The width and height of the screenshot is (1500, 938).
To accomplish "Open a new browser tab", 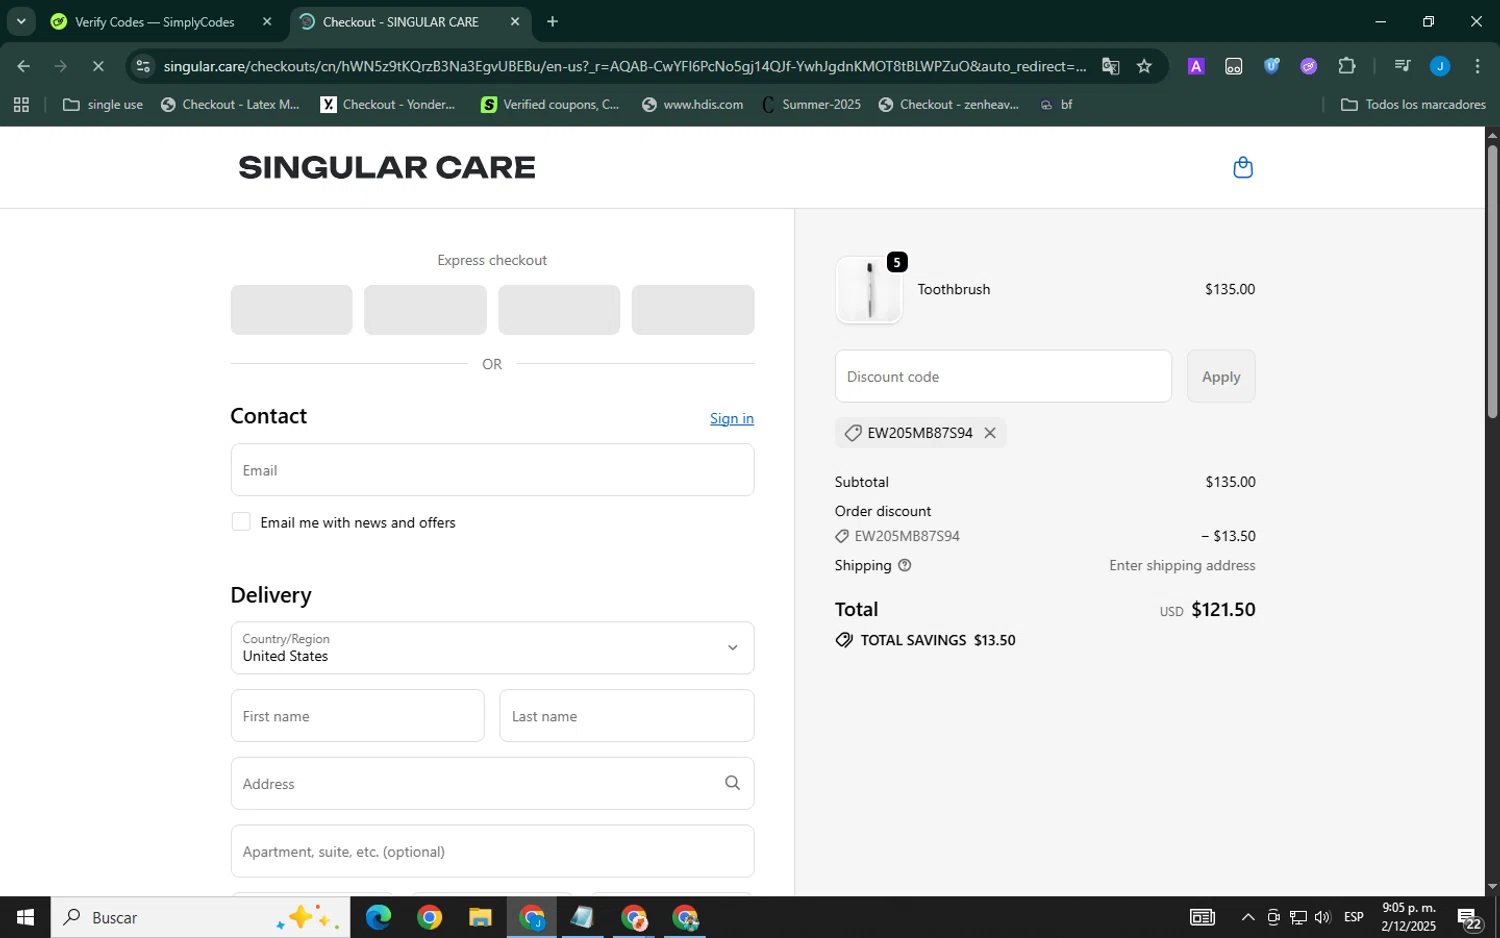I will click(552, 22).
